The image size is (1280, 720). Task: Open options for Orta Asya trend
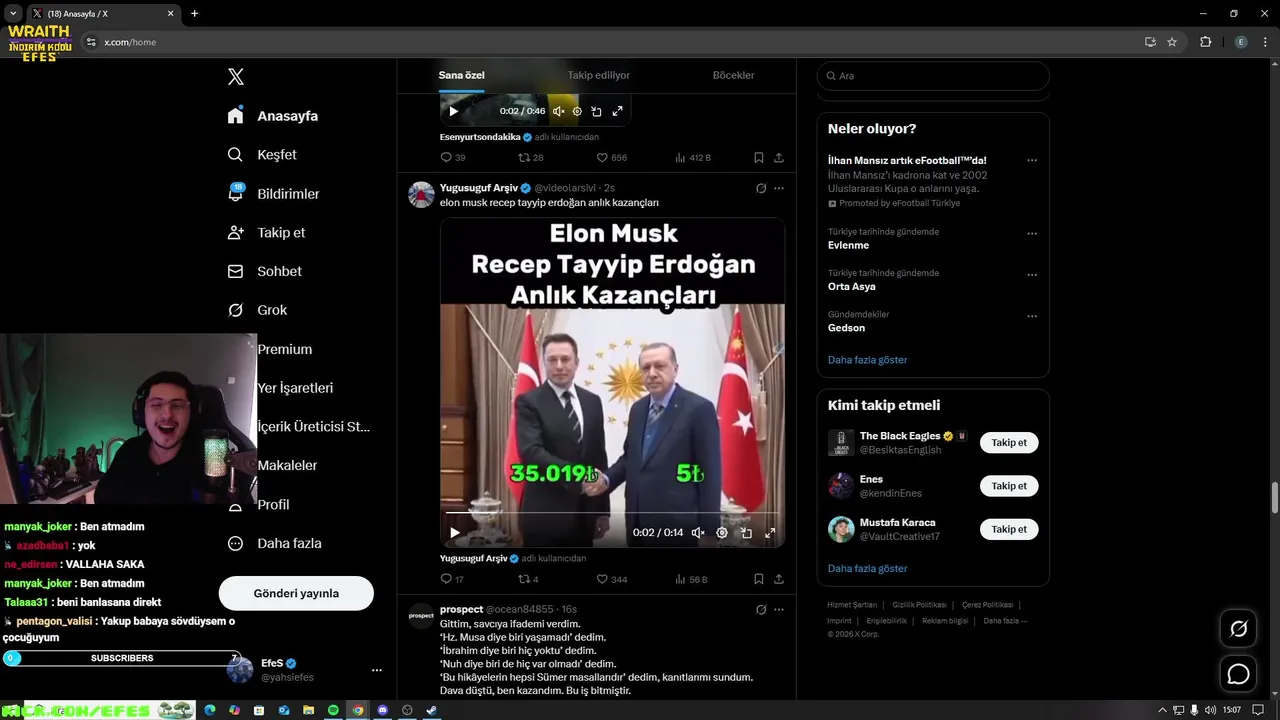coord(1032,275)
